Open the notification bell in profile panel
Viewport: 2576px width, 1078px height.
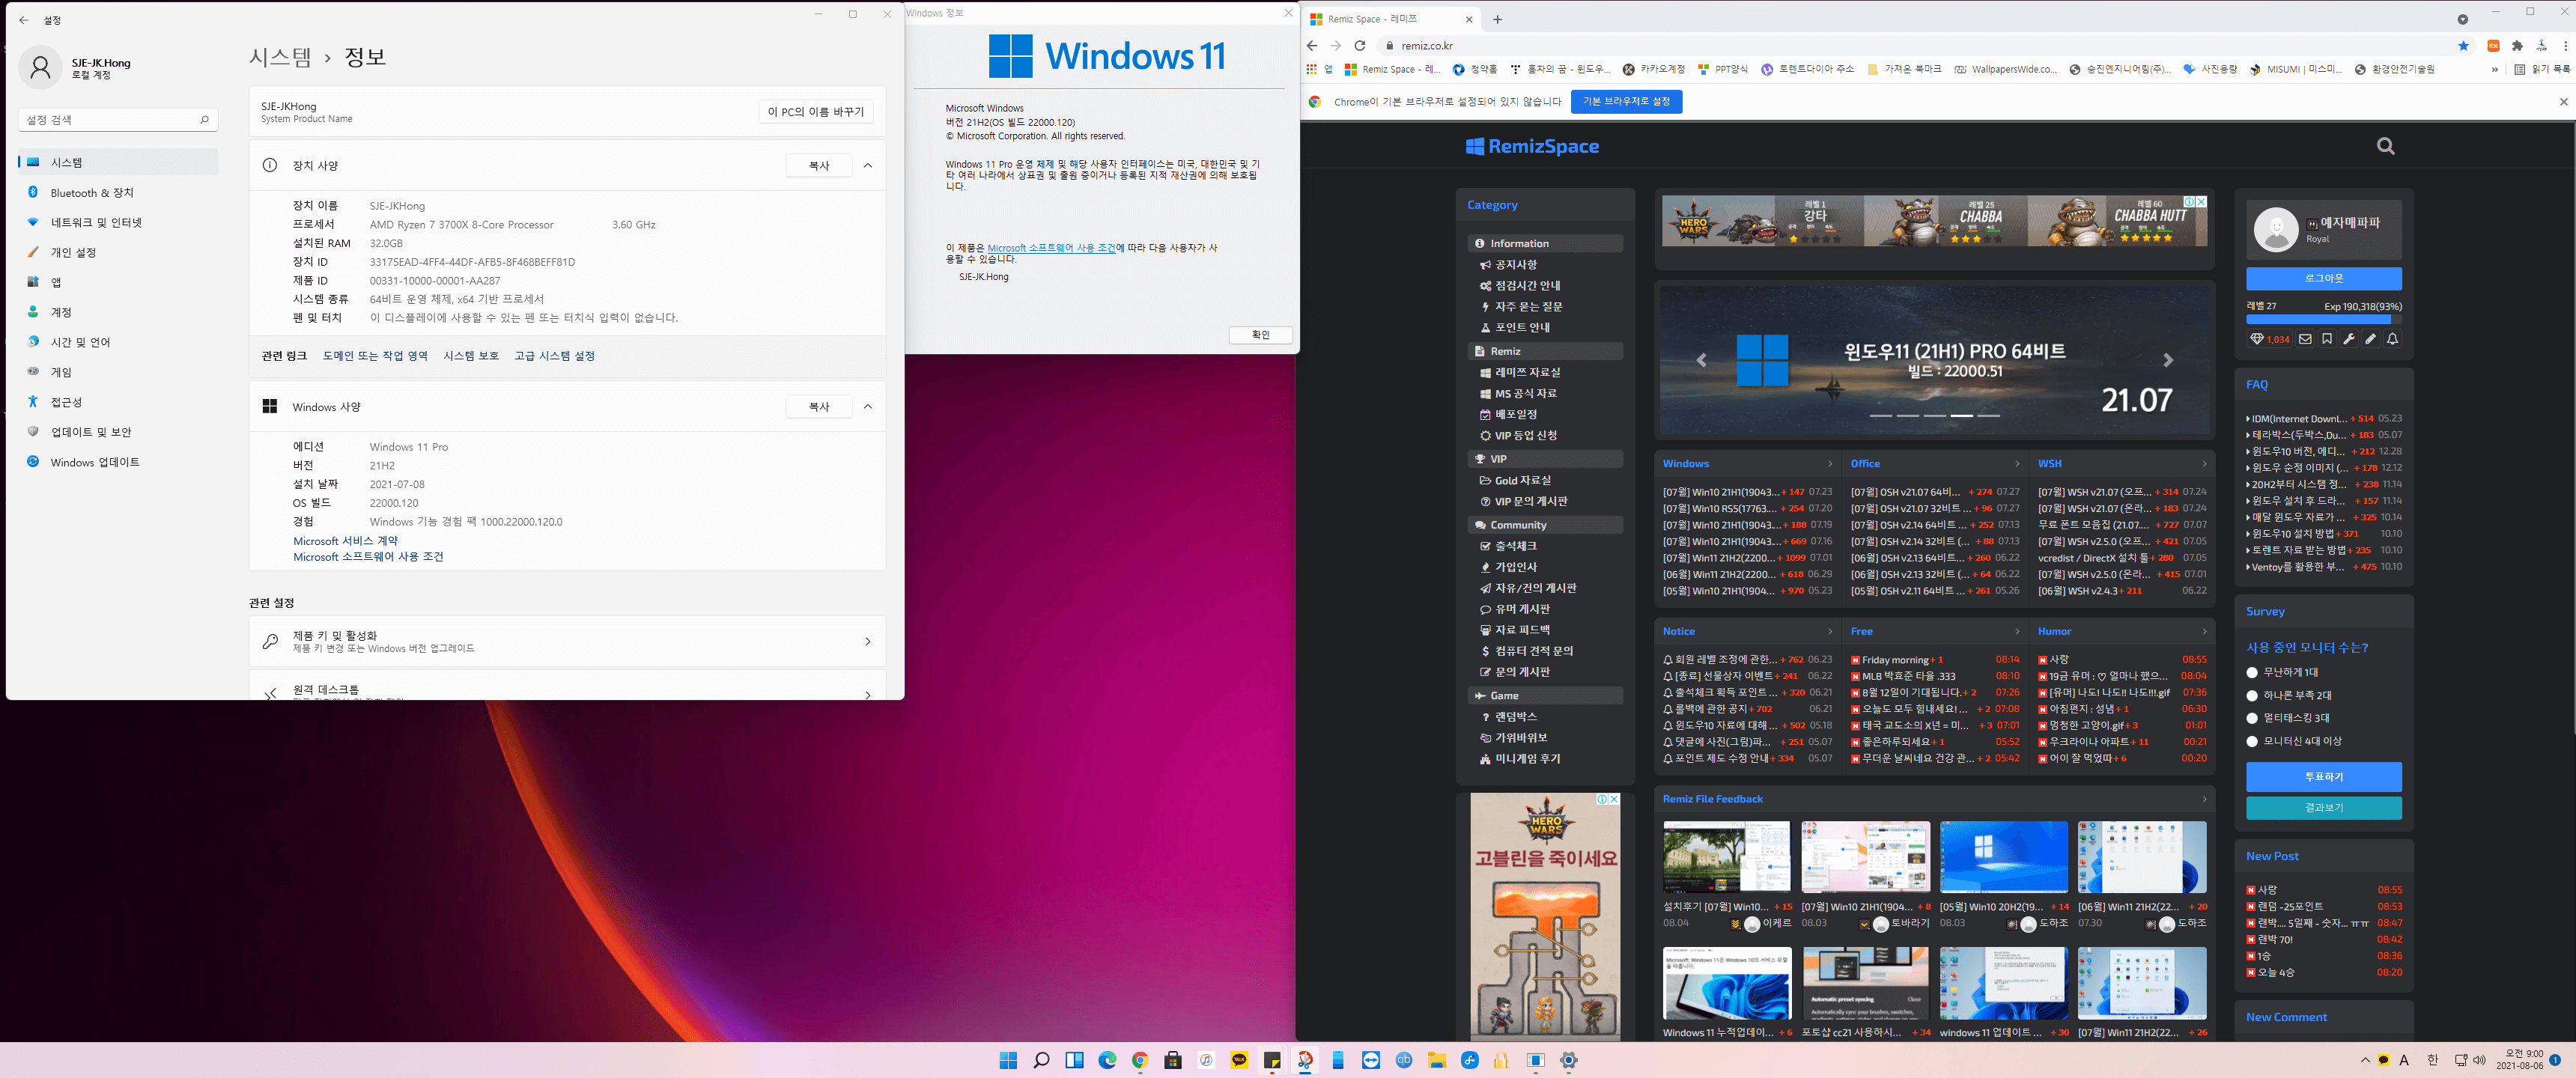coord(2392,339)
